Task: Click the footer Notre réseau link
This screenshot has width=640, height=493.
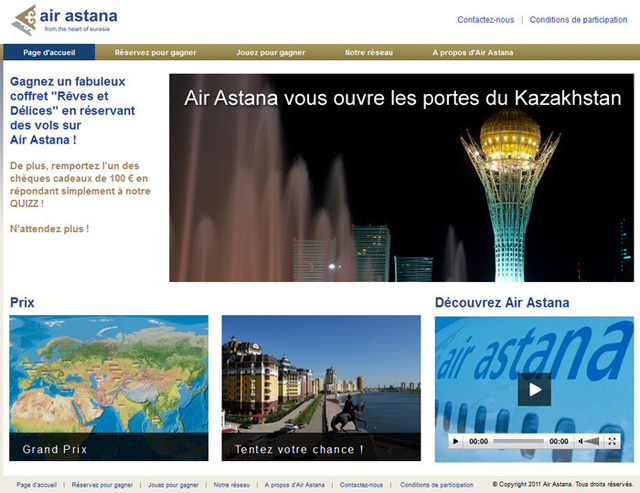Action: coord(231,485)
